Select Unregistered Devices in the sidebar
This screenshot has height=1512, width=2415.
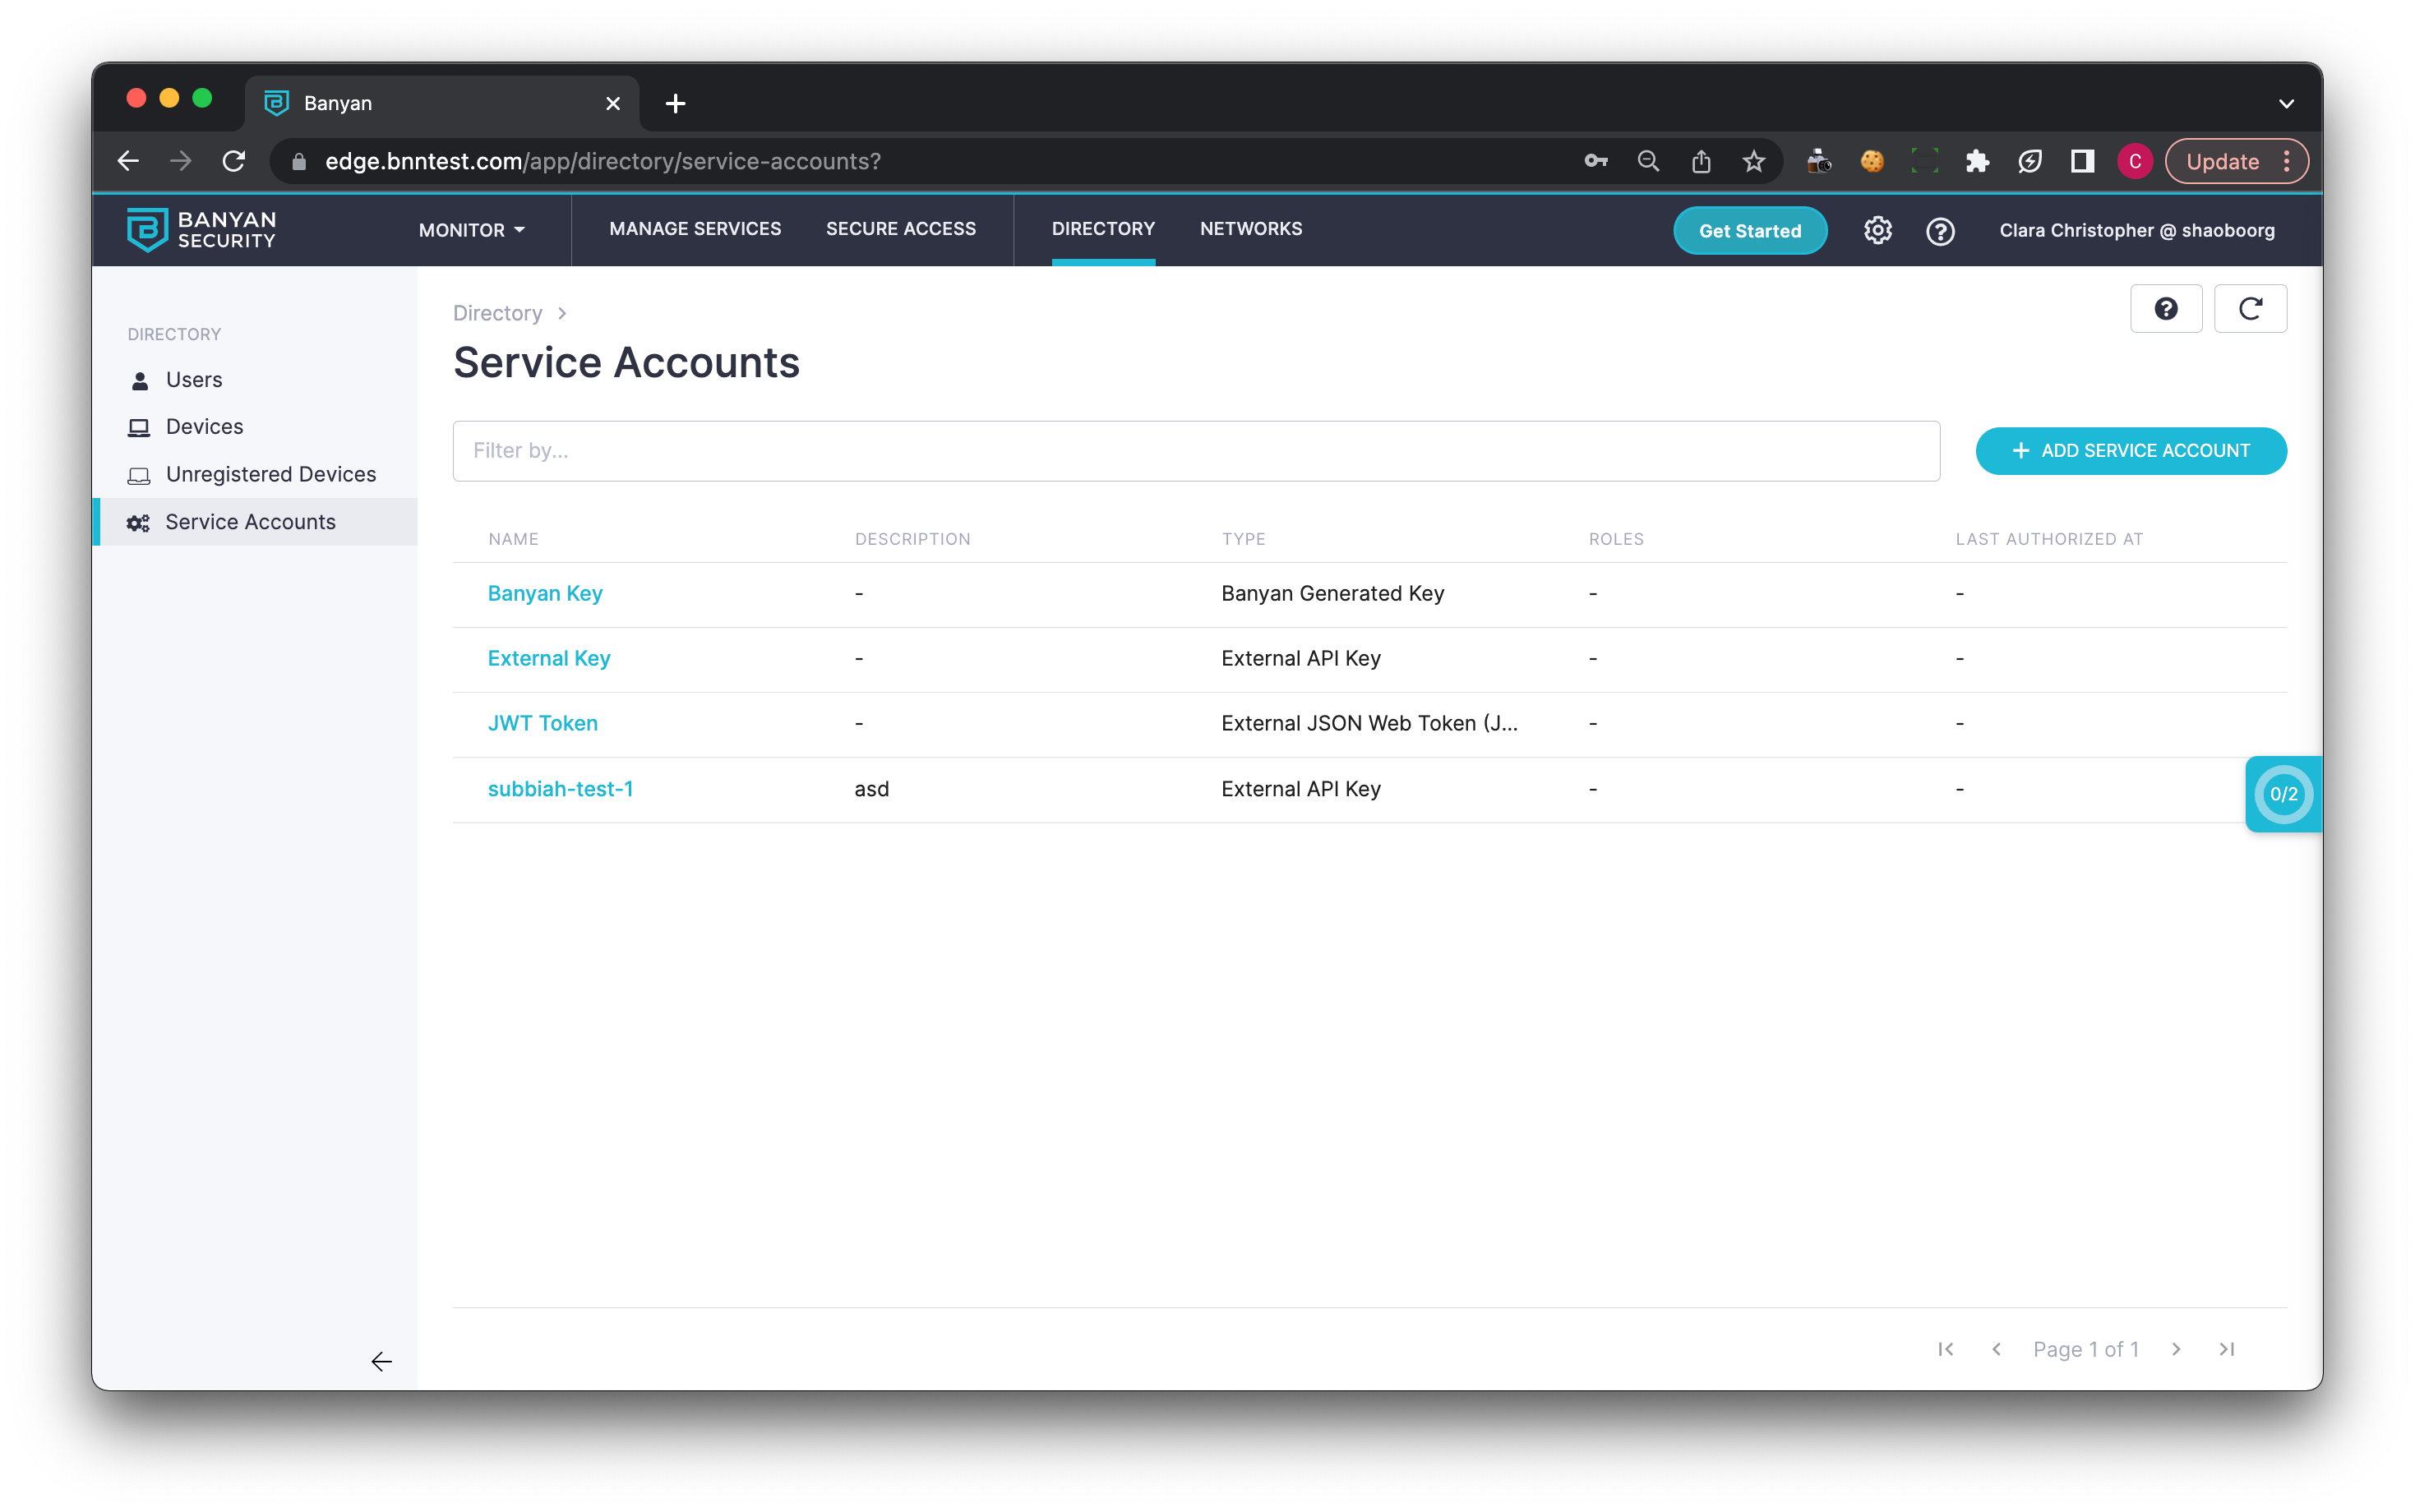tap(270, 474)
